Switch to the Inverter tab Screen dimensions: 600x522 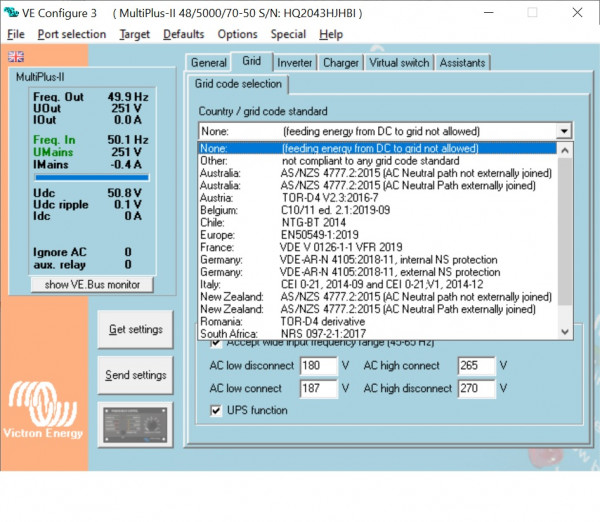point(295,63)
